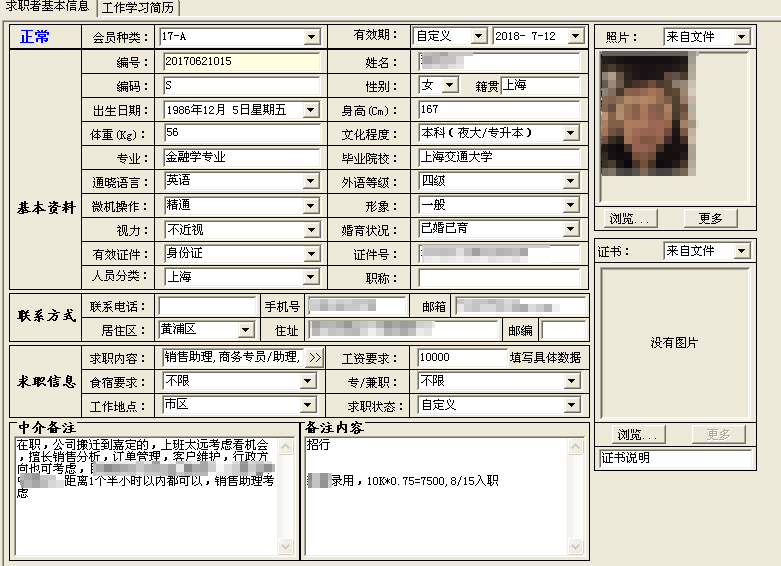Click the 邮箱 input field
This screenshot has width=781, height=566.
pos(521,306)
